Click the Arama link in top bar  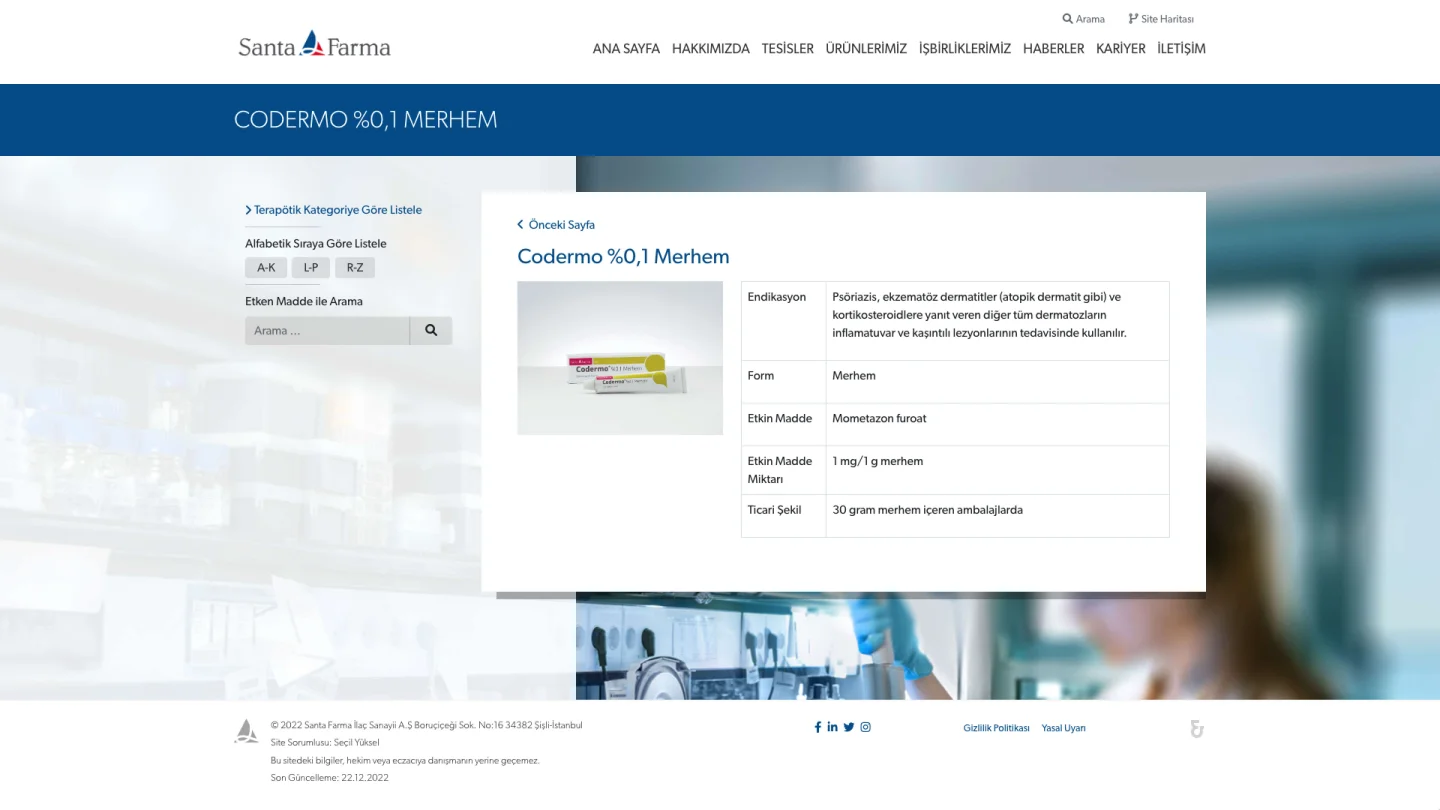pyautogui.click(x=1090, y=19)
